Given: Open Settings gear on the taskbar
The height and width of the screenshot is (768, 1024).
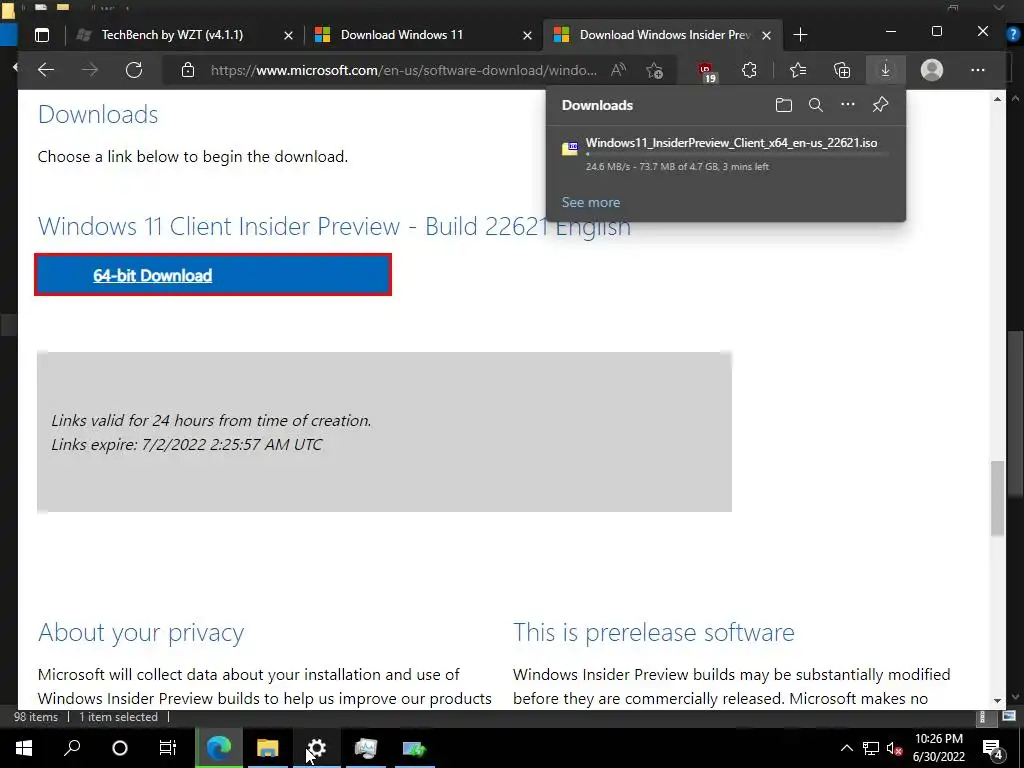Looking at the screenshot, I should pyautogui.click(x=316, y=748).
